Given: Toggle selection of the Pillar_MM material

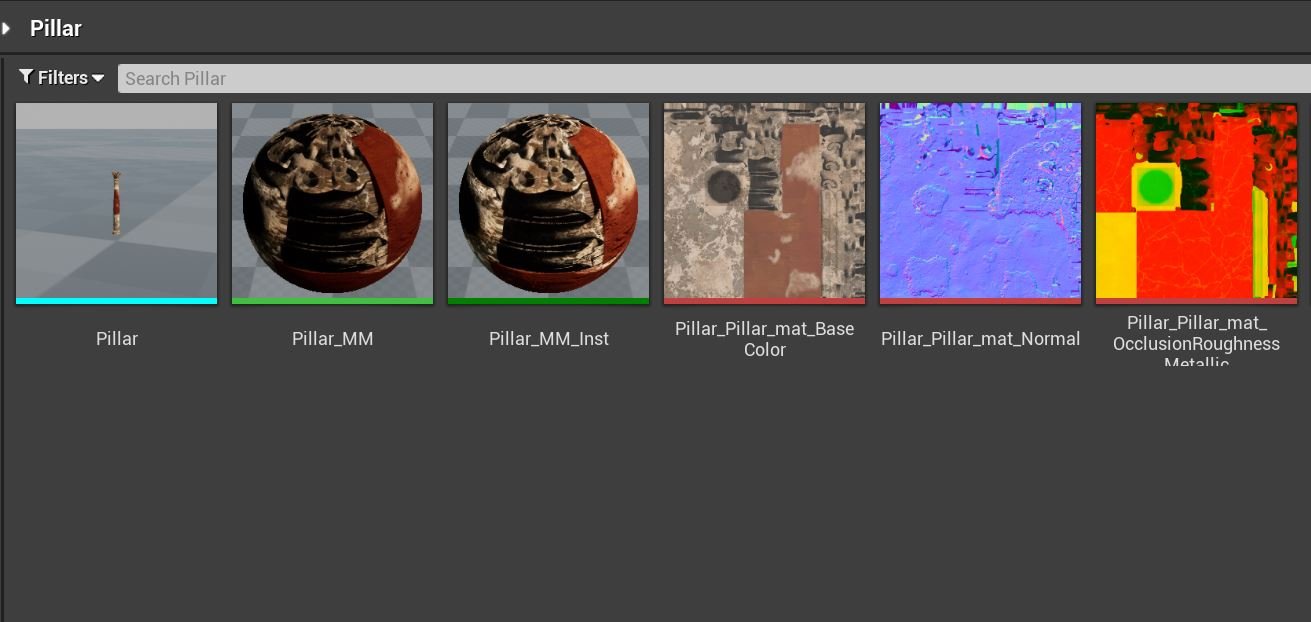Looking at the screenshot, I should point(332,200).
